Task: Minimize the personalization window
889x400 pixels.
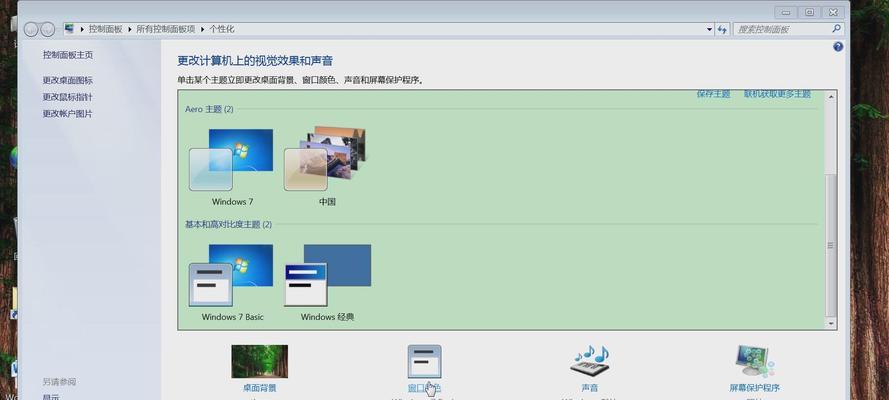Action: pyautogui.click(x=785, y=12)
